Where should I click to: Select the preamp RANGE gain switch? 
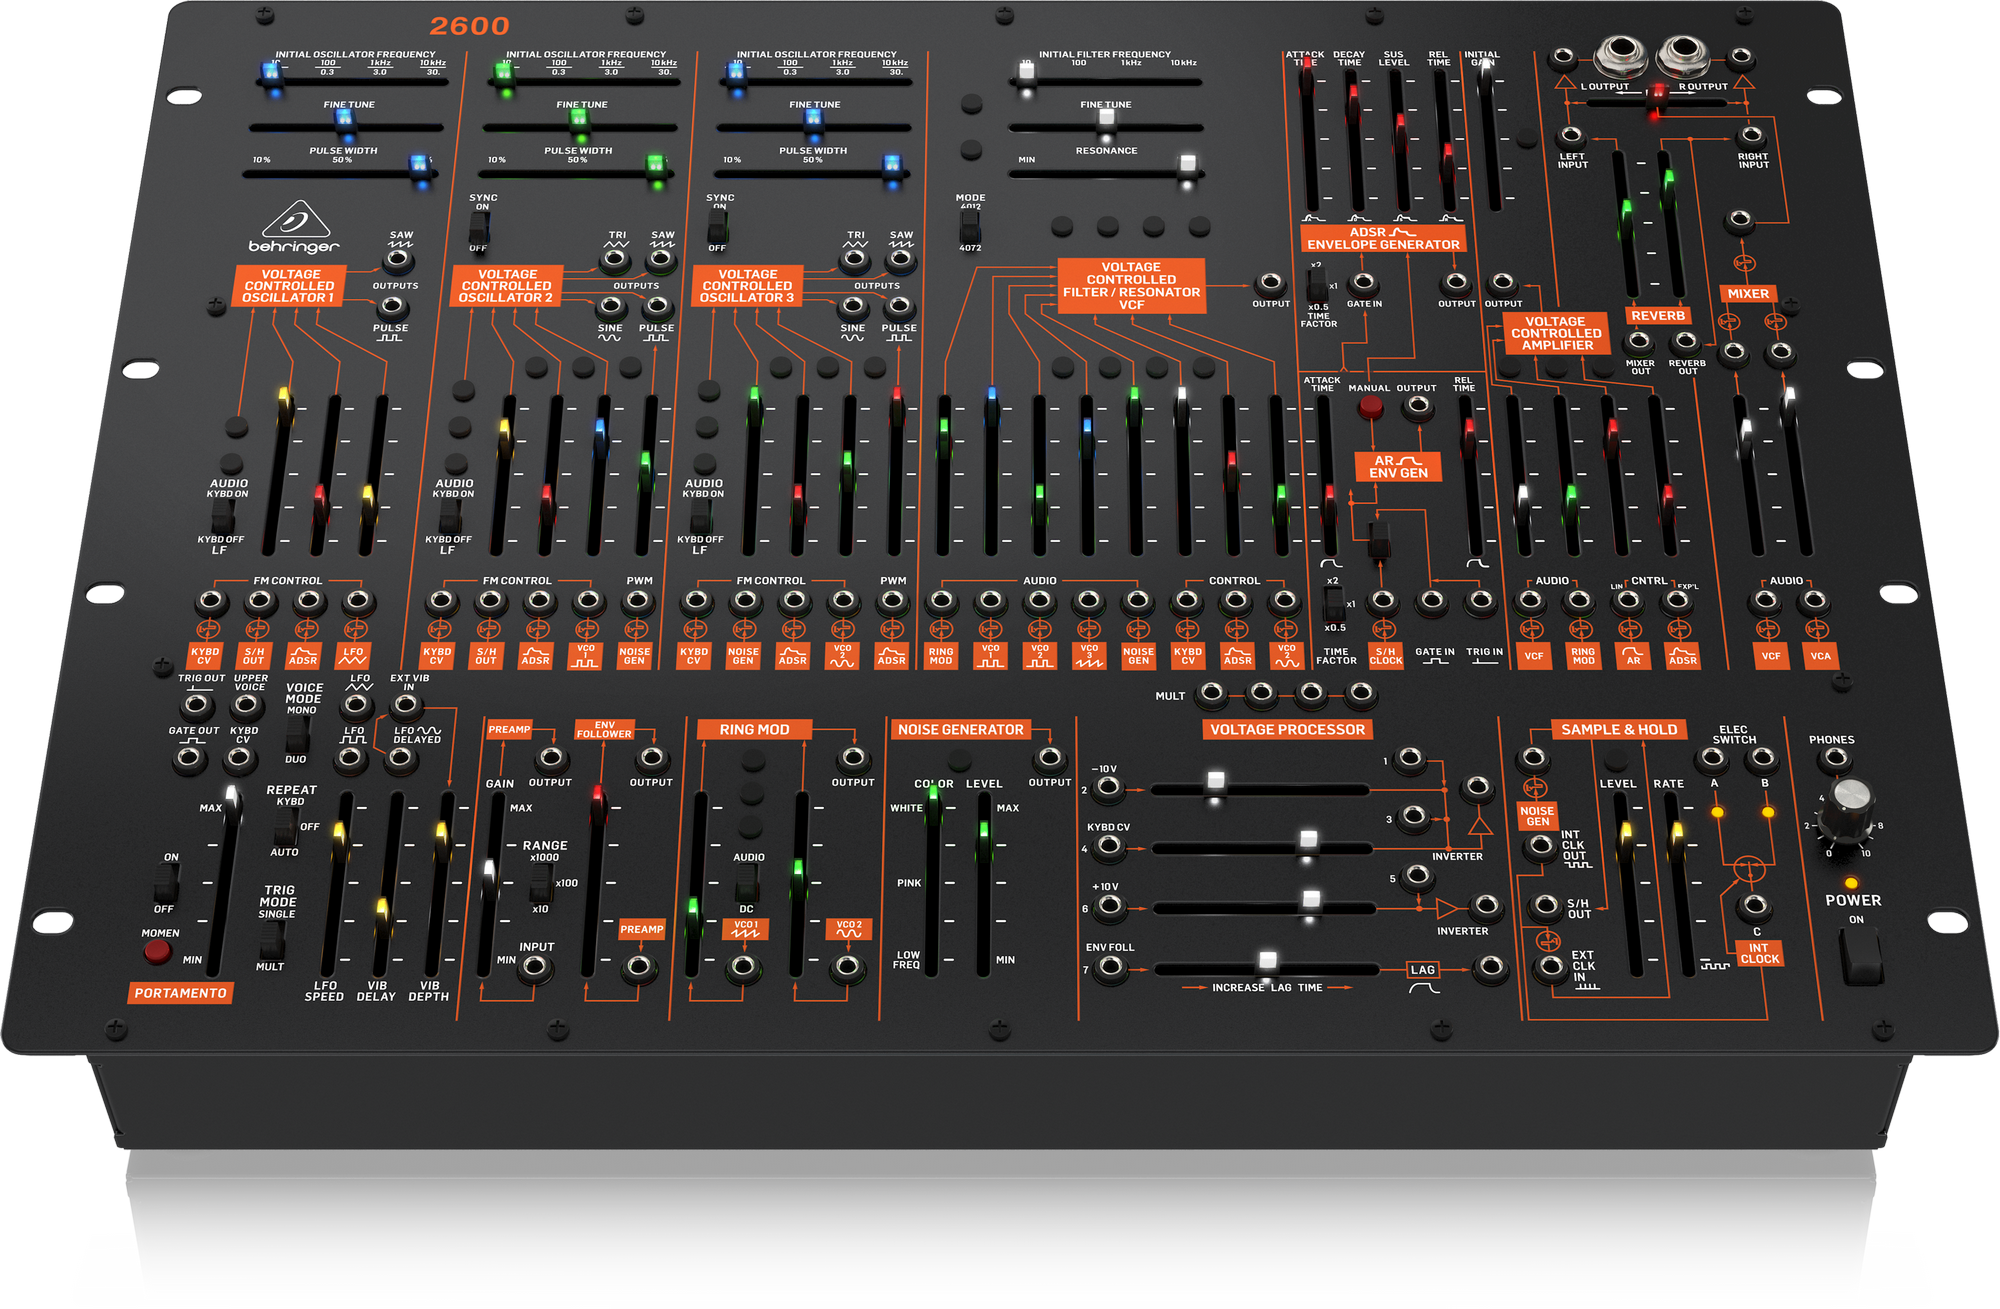tap(541, 883)
